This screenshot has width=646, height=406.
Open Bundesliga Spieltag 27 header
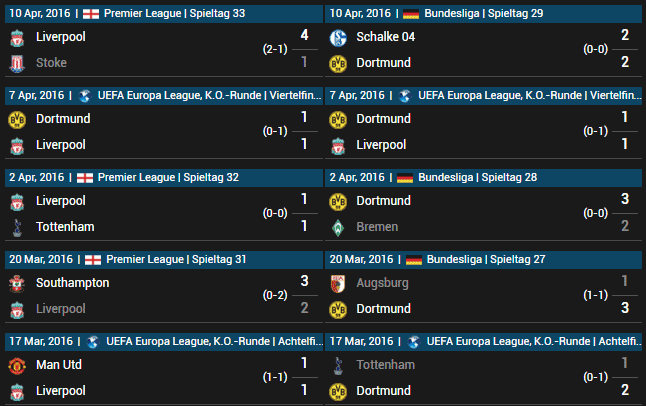pos(483,260)
